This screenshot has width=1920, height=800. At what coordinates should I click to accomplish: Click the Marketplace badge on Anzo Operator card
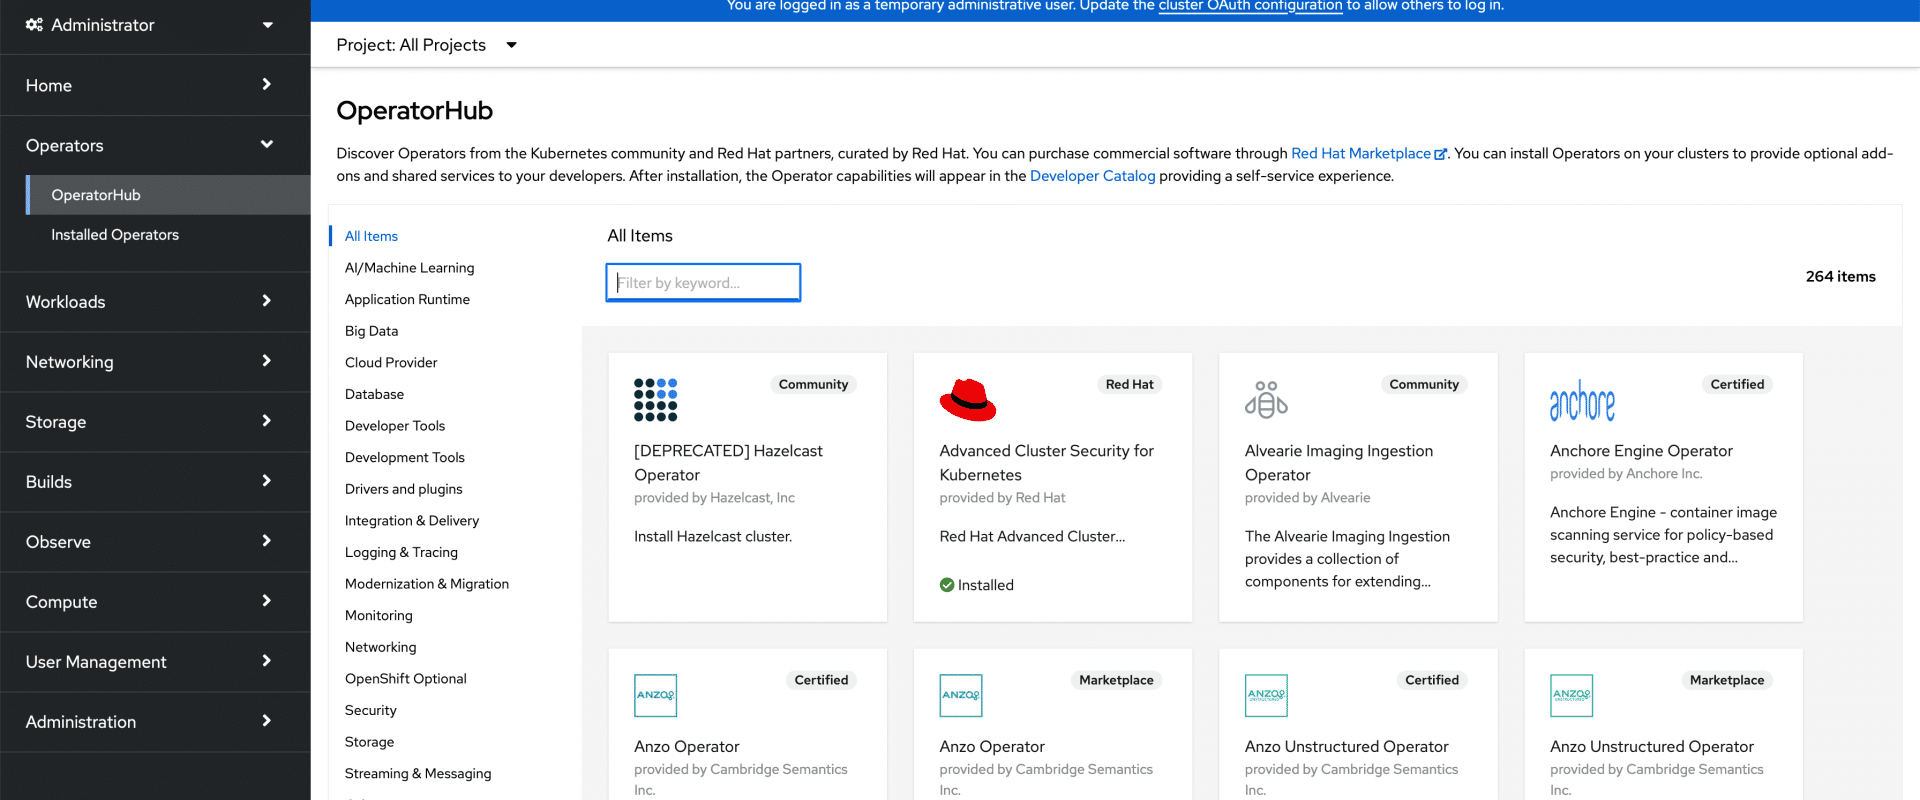(x=1116, y=680)
